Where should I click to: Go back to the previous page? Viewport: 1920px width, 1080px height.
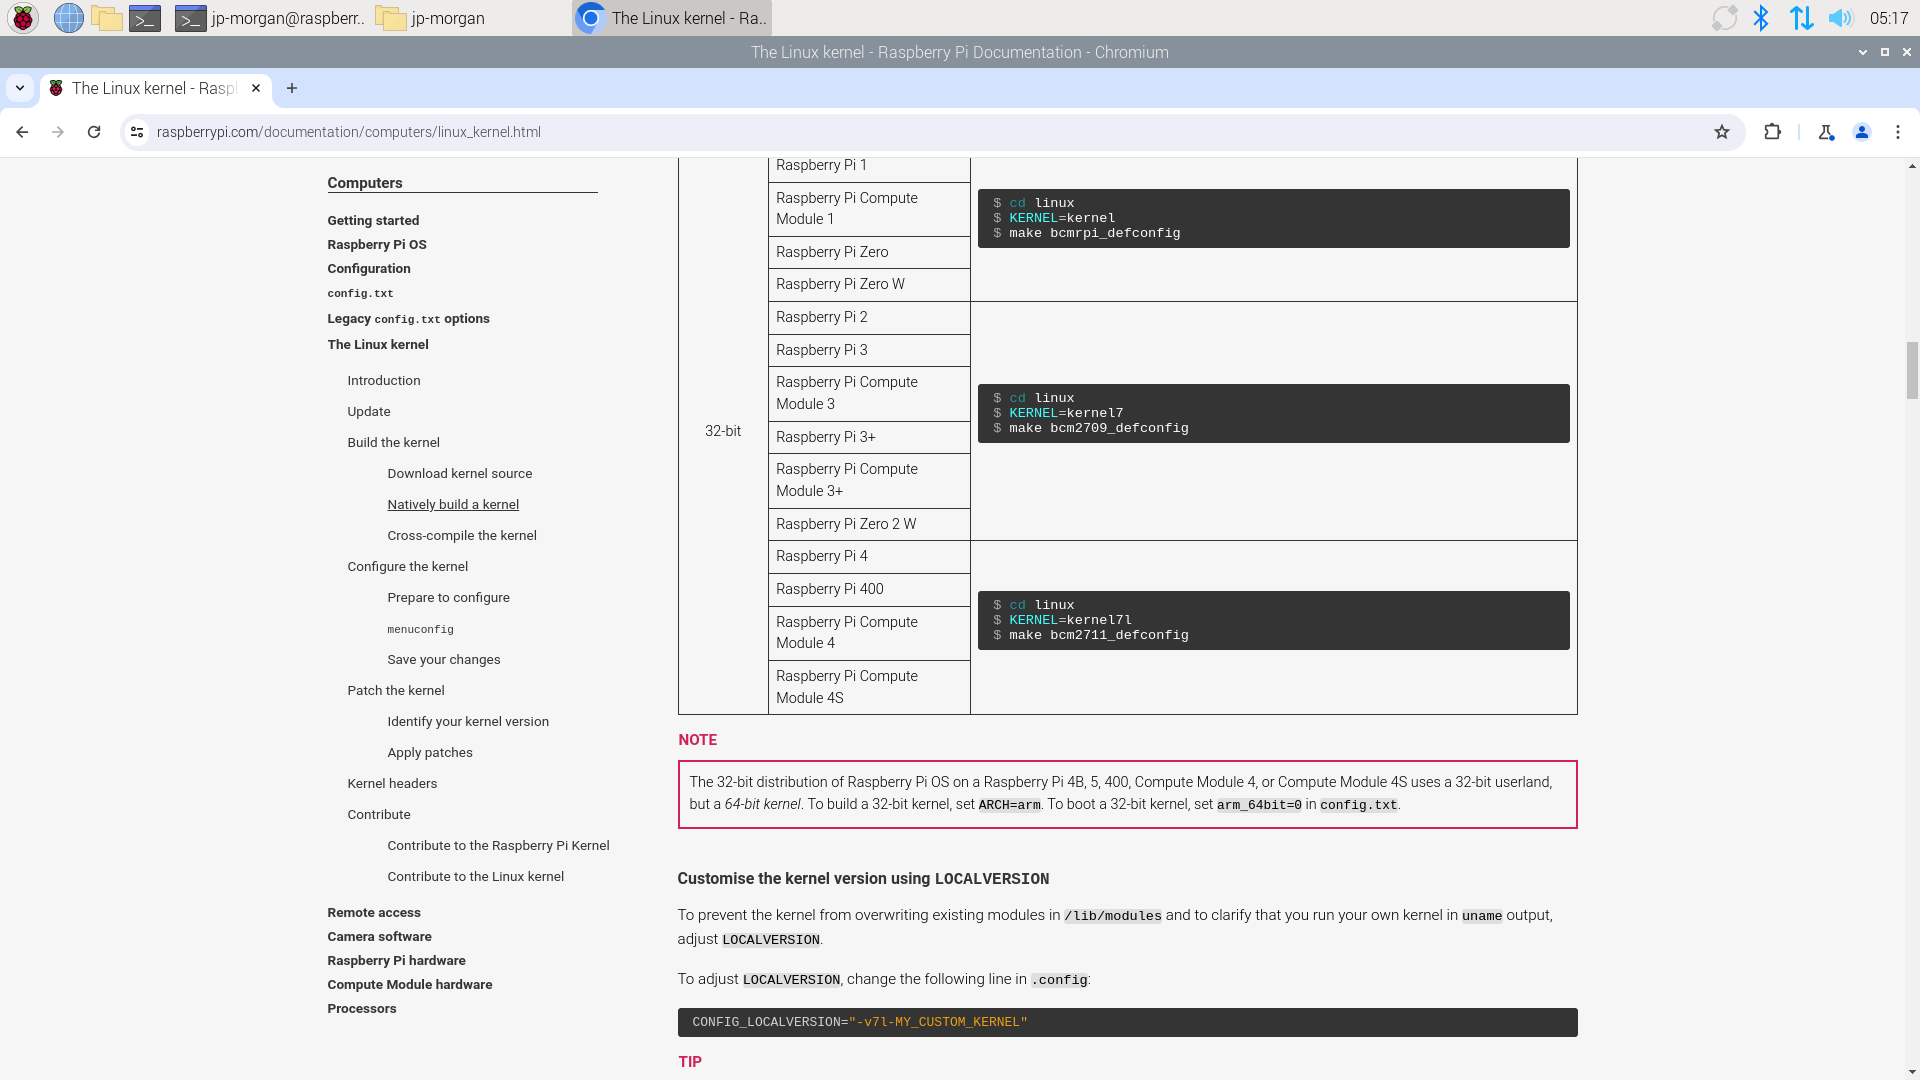pos(22,132)
